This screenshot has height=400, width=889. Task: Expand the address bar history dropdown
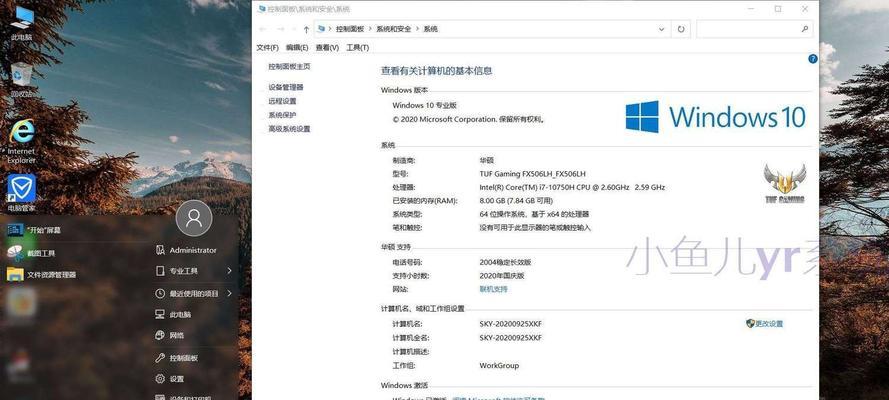point(662,29)
